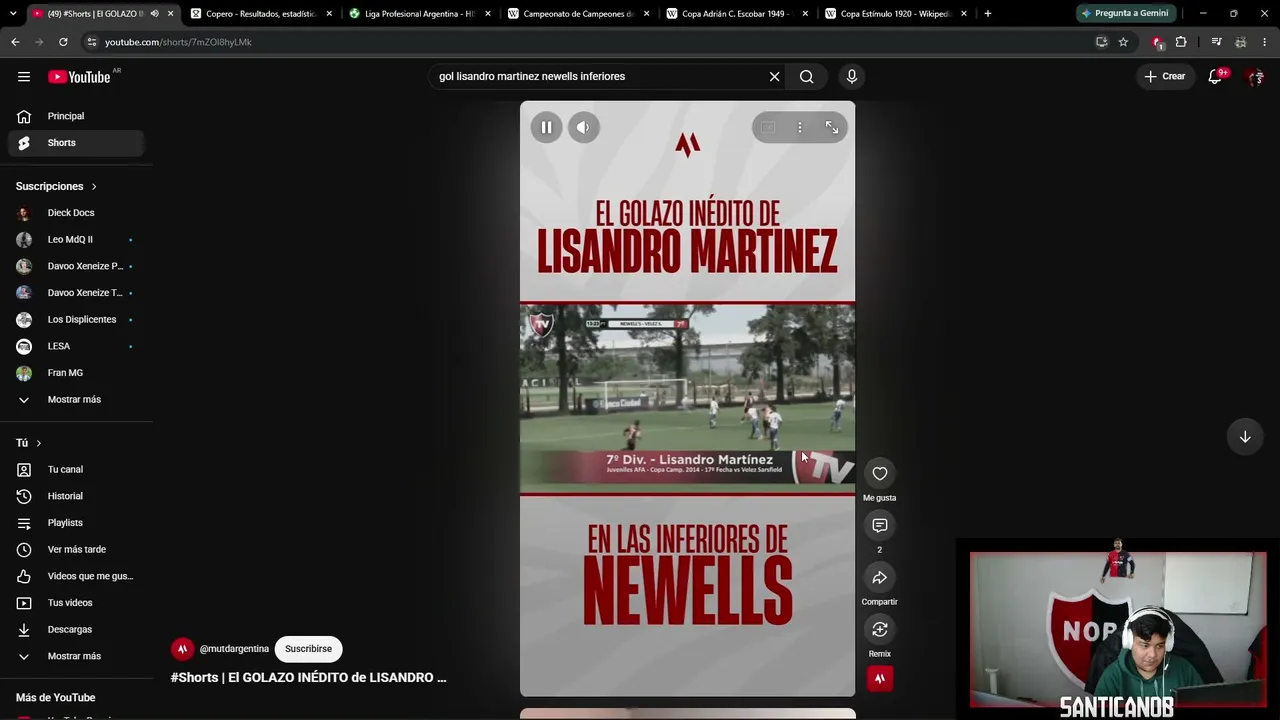Reload the YouTube page
This screenshot has height=720, width=1280.
(63, 42)
